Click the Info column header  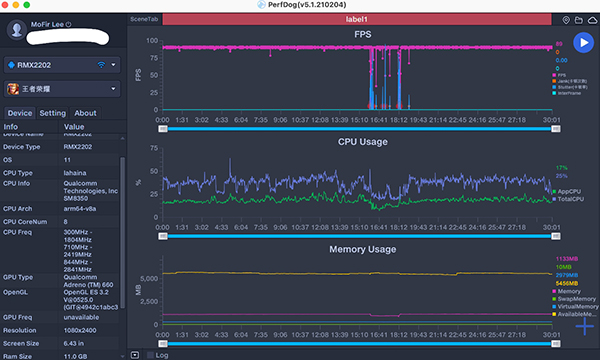click(x=11, y=127)
